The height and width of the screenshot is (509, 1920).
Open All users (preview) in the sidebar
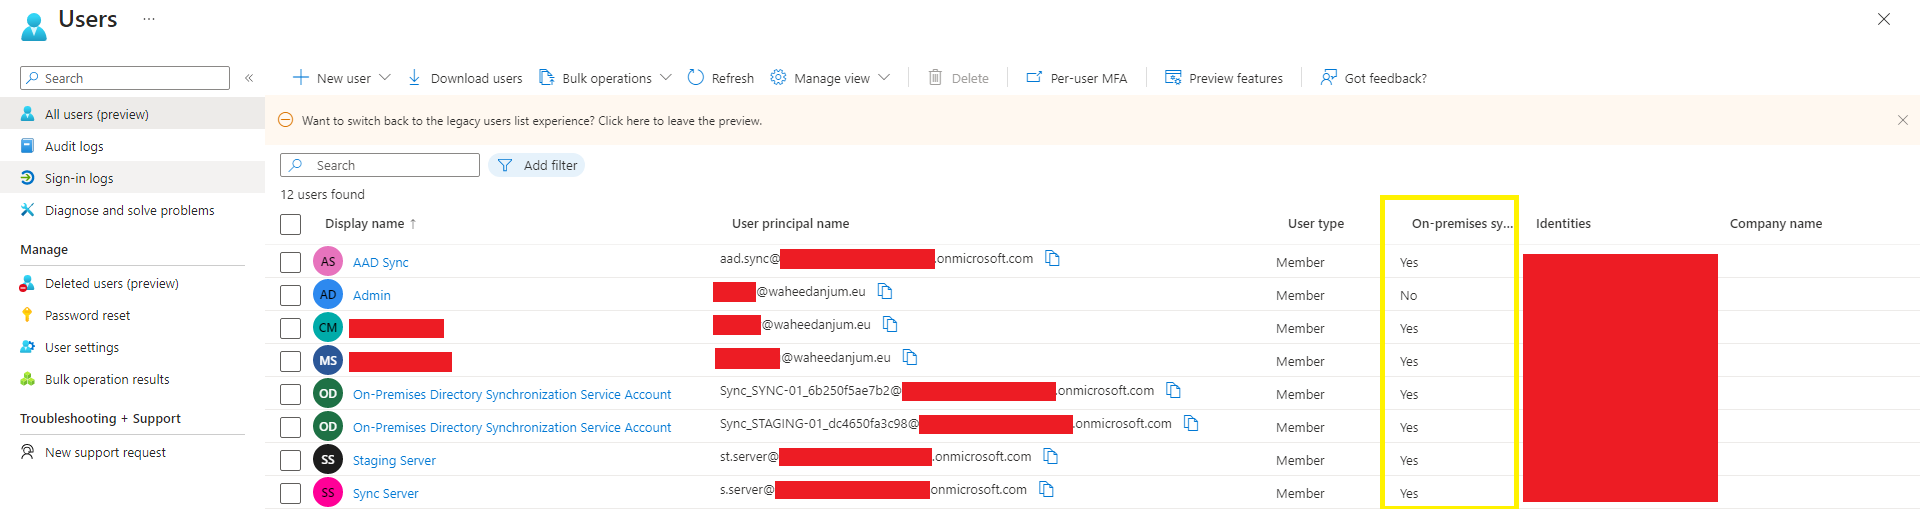click(x=132, y=114)
